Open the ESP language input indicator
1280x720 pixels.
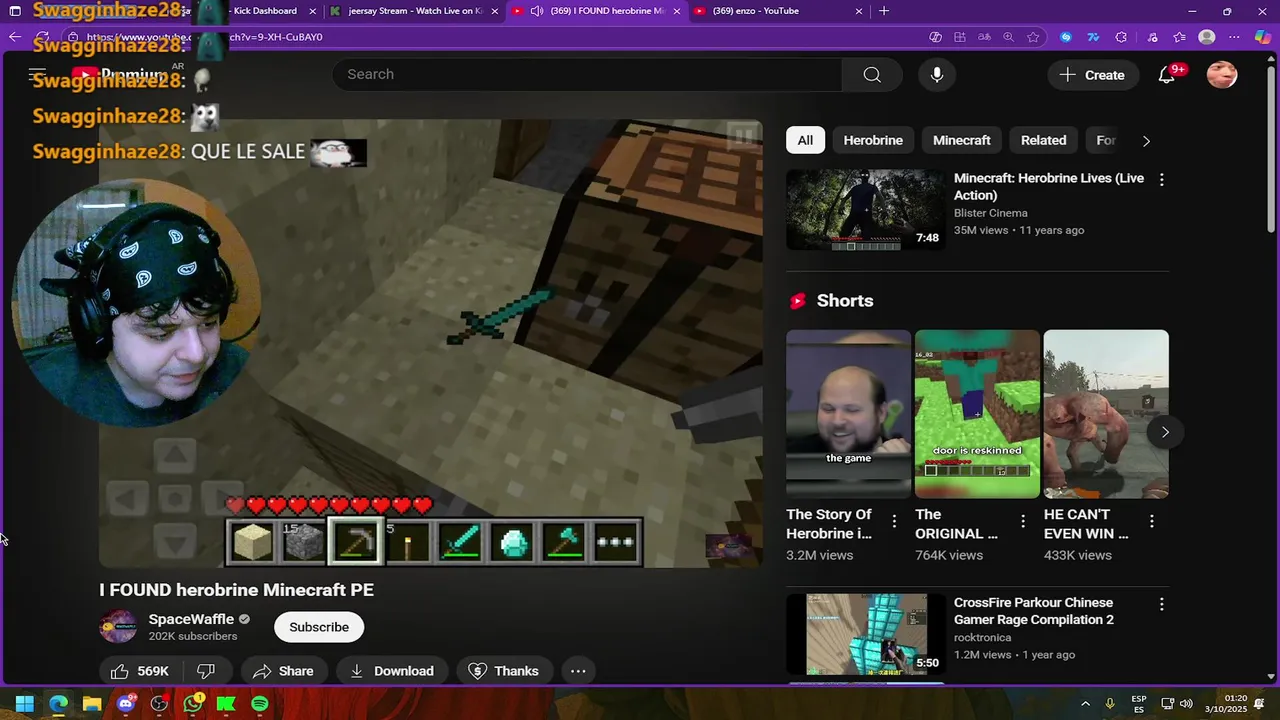tap(1139, 704)
